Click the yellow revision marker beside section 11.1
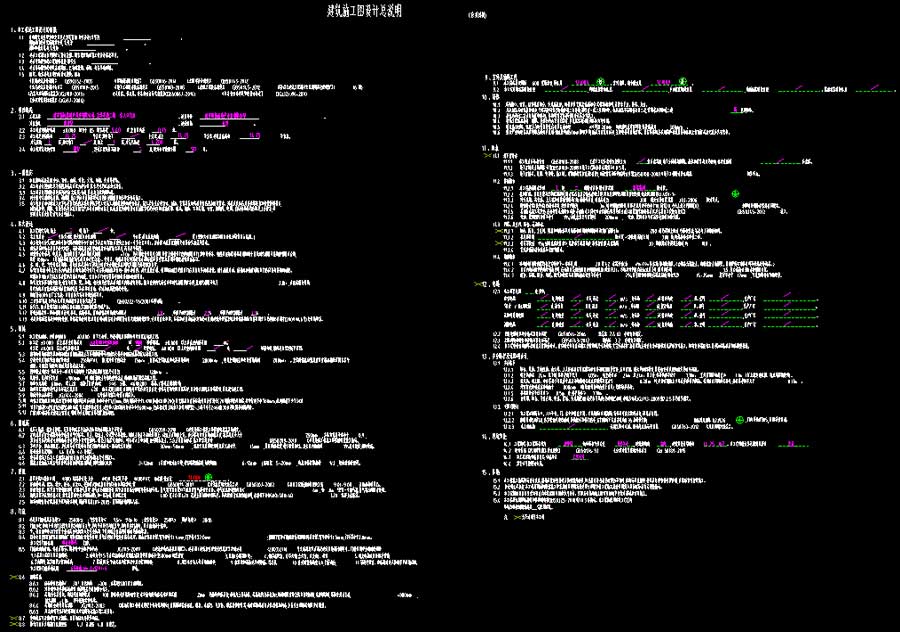 (489, 156)
